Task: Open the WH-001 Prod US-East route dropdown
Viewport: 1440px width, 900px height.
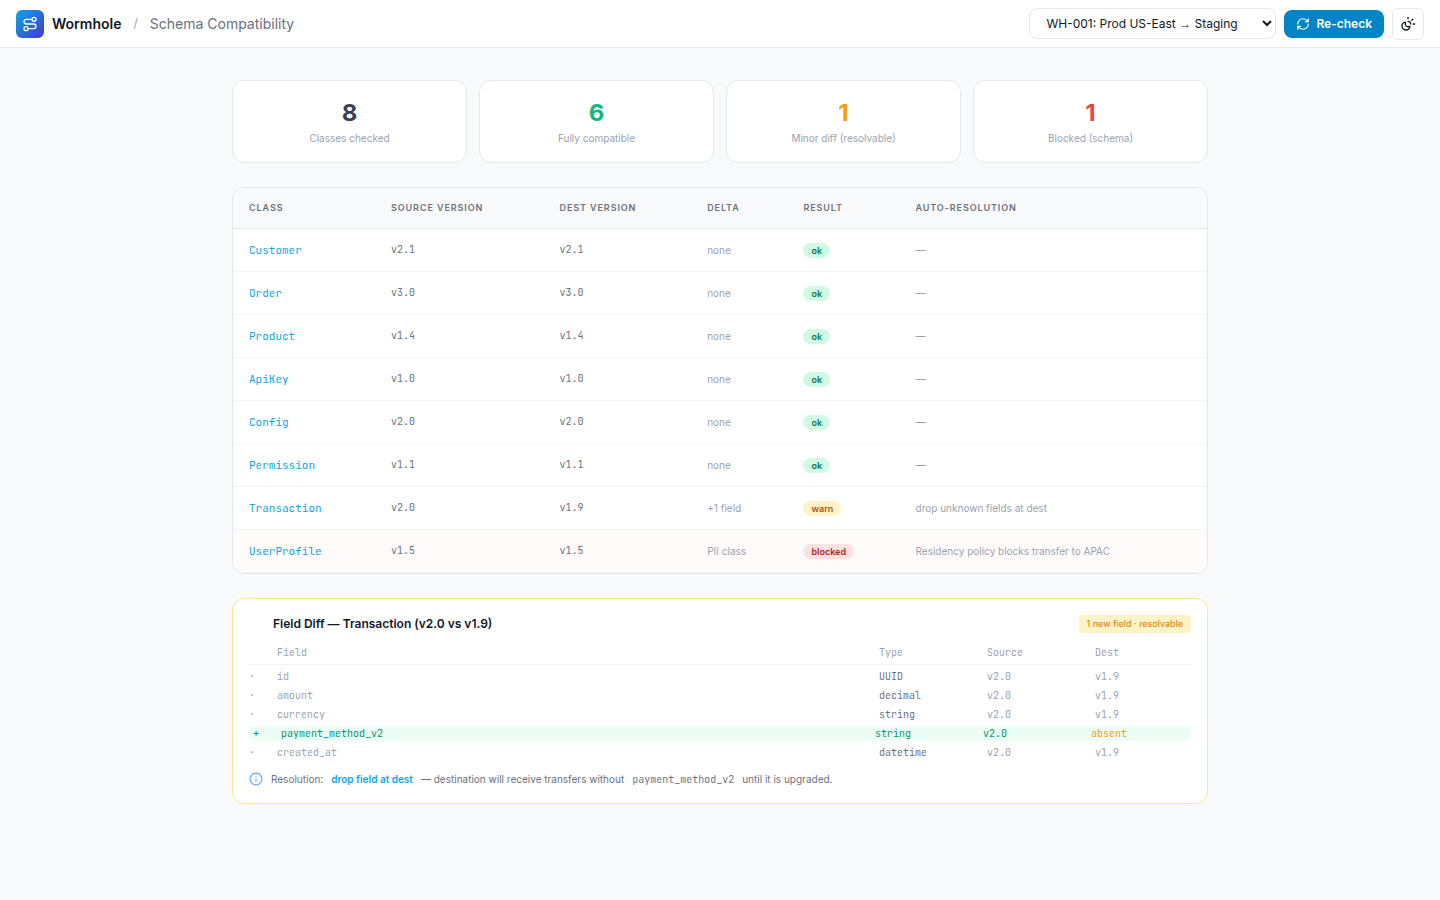Action: point(1152,24)
